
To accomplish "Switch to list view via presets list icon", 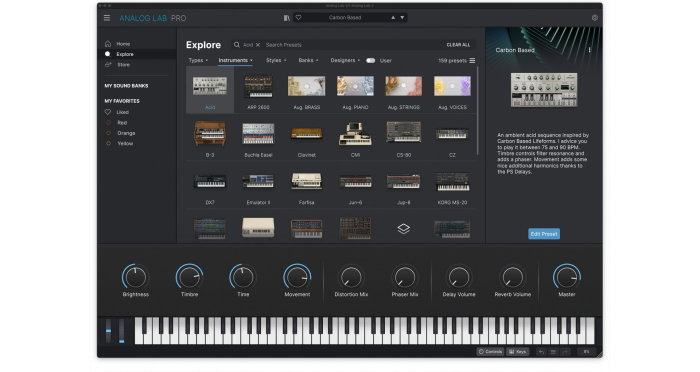I will click(472, 60).
